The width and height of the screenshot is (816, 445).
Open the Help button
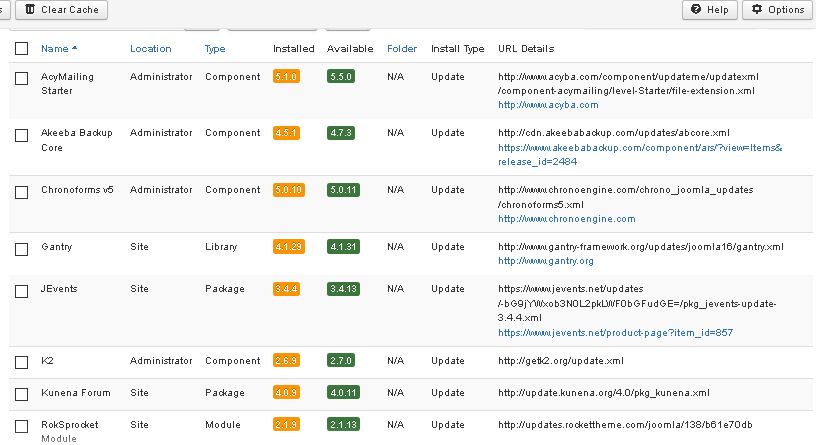click(709, 9)
